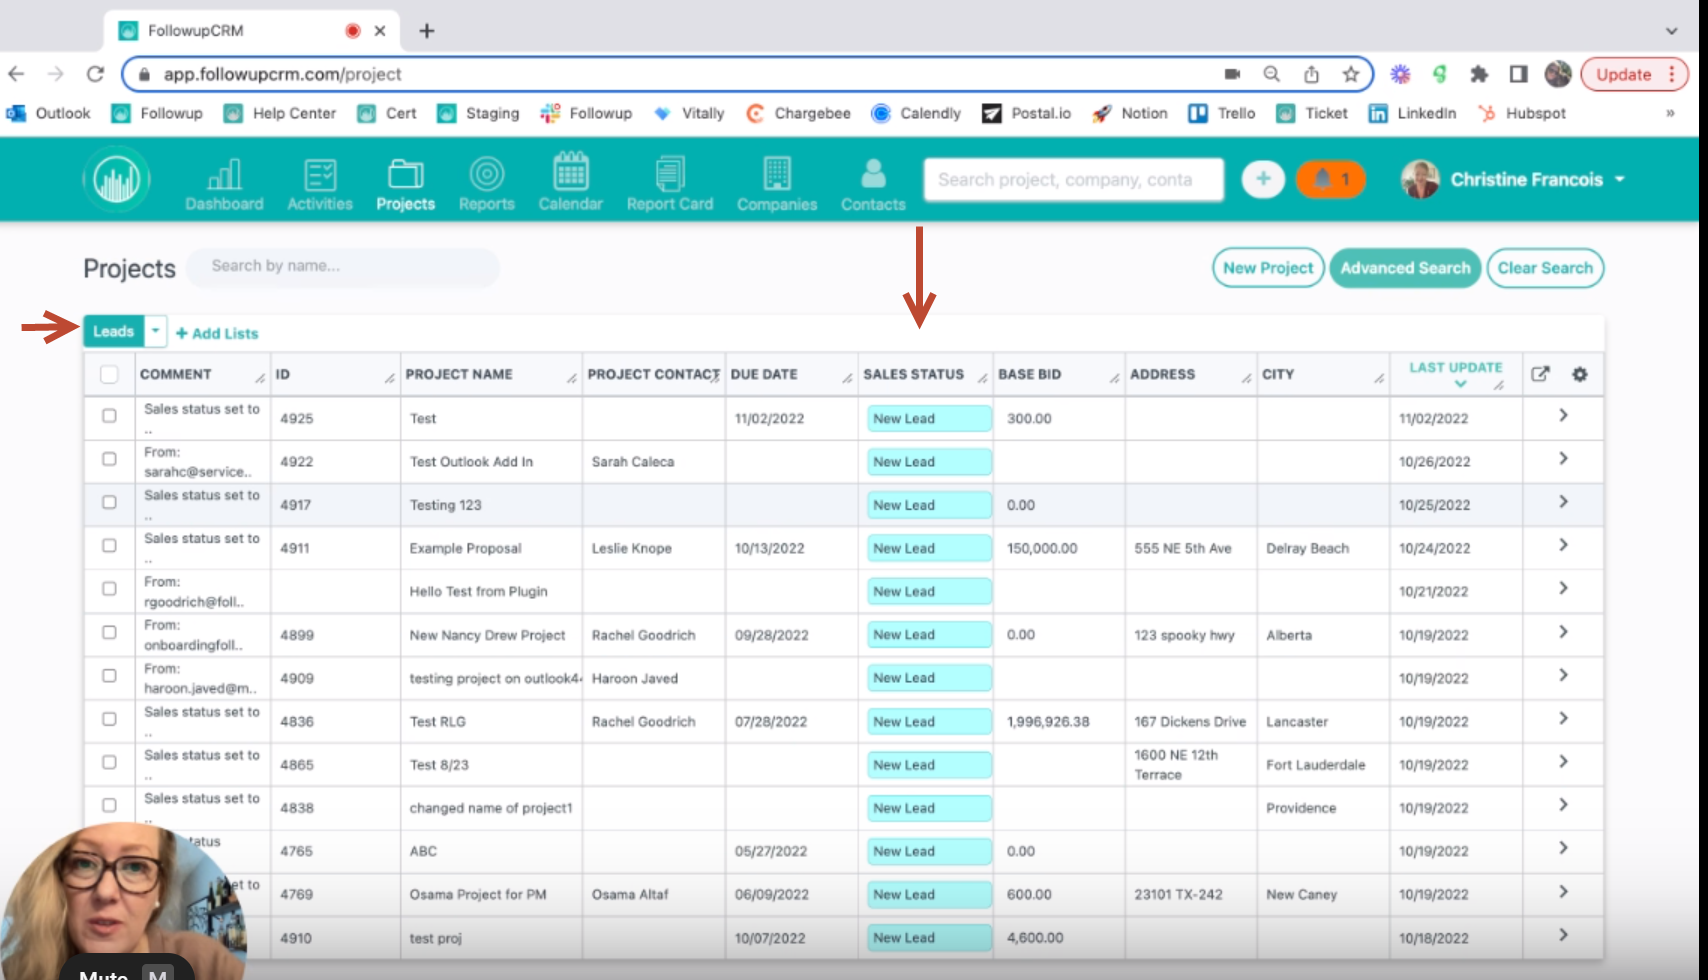Click the plus icon to add a new item
This screenshot has width=1708, height=980.
point(1263,179)
